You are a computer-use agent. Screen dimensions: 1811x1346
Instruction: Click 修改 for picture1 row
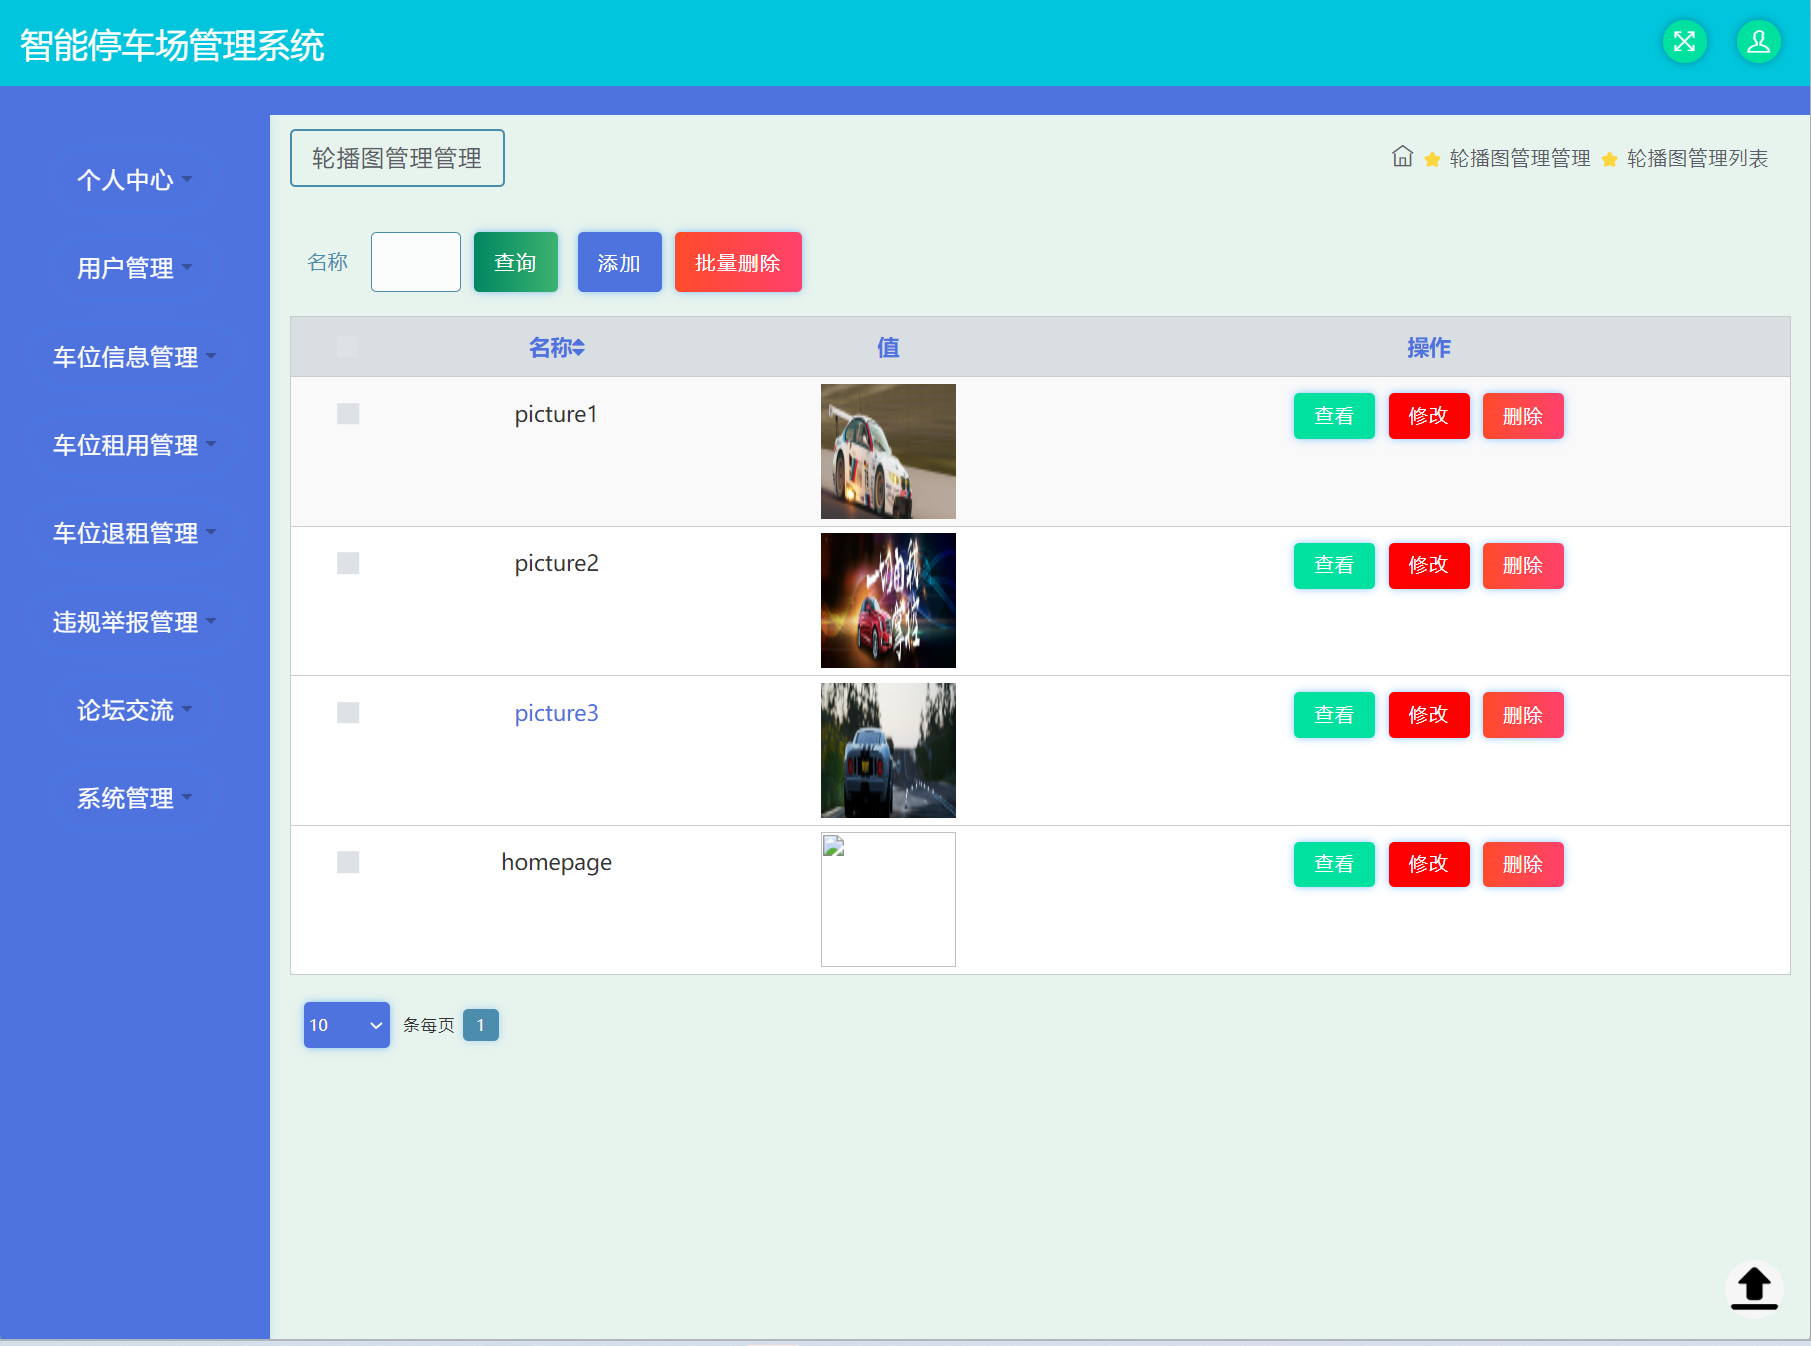pos(1429,416)
